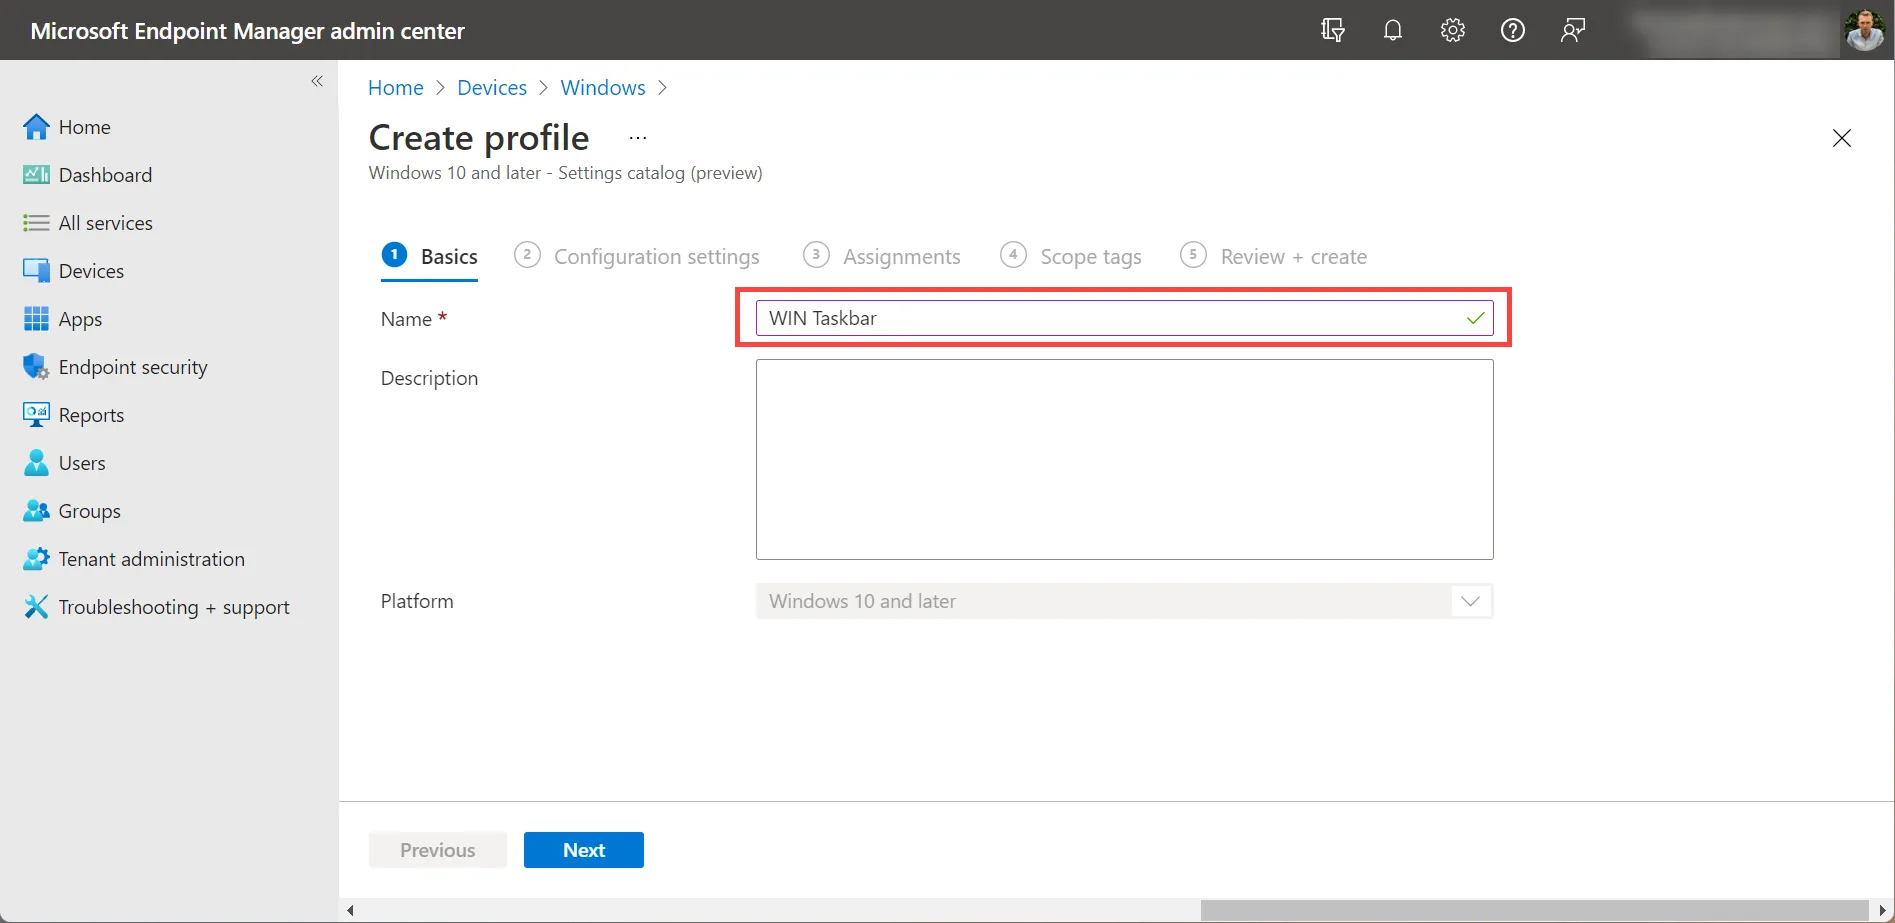Click the horizontal scrollbar thumb

pyautogui.click(x=1534, y=910)
